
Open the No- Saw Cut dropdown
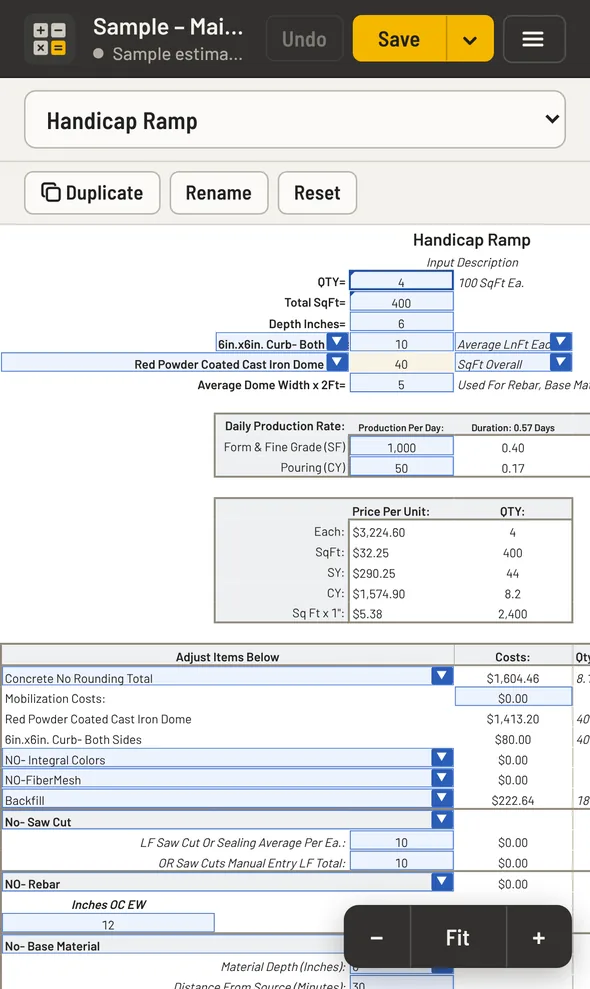click(x=442, y=819)
